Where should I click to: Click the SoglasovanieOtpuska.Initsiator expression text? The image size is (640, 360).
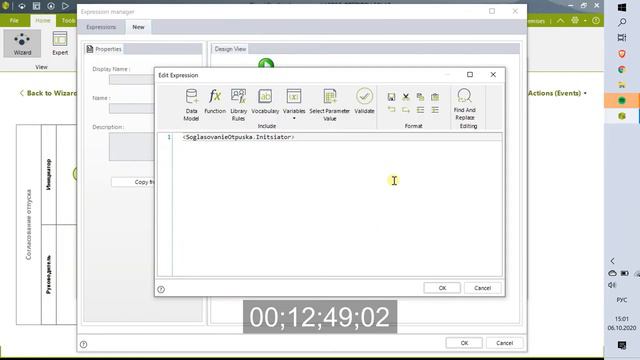238,137
